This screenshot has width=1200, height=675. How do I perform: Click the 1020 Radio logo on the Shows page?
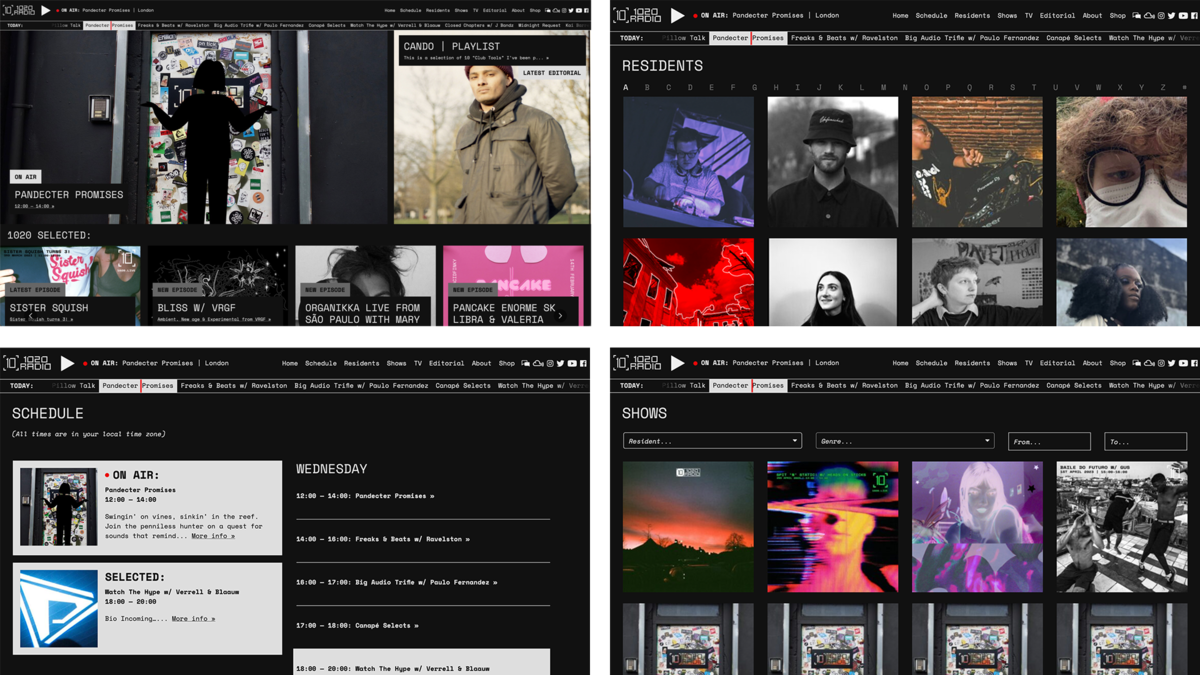coord(637,363)
